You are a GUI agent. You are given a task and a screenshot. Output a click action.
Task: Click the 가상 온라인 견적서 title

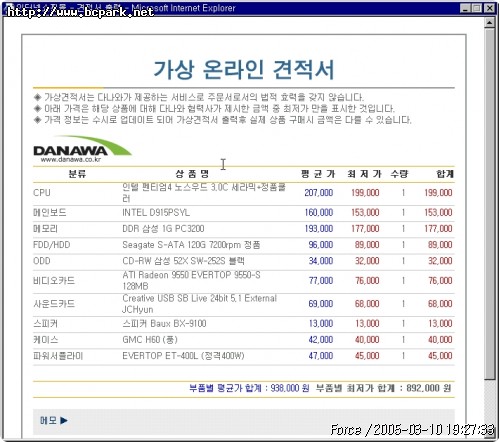click(244, 70)
